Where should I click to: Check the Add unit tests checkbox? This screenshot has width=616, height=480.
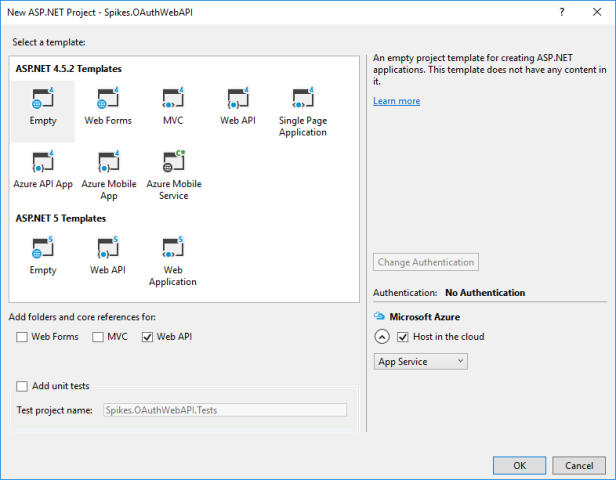22,386
